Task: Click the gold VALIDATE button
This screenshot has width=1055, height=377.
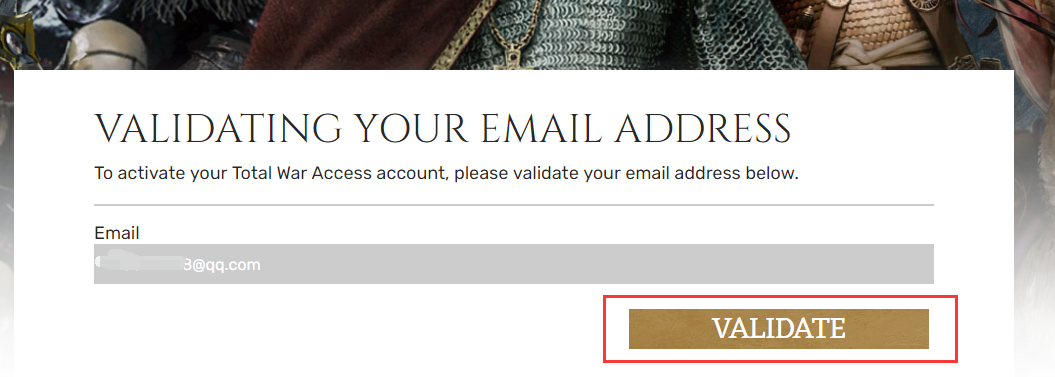Action: click(x=778, y=329)
